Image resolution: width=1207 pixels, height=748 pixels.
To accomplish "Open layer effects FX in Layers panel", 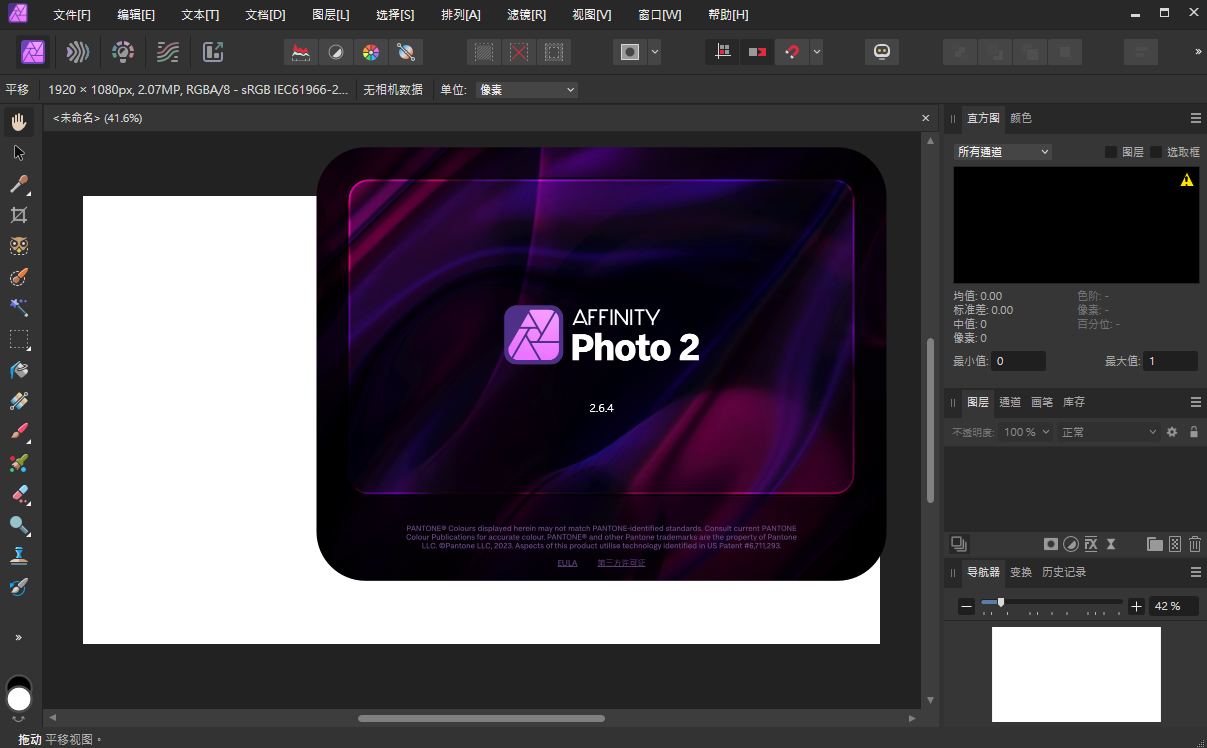I will [x=1091, y=544].
